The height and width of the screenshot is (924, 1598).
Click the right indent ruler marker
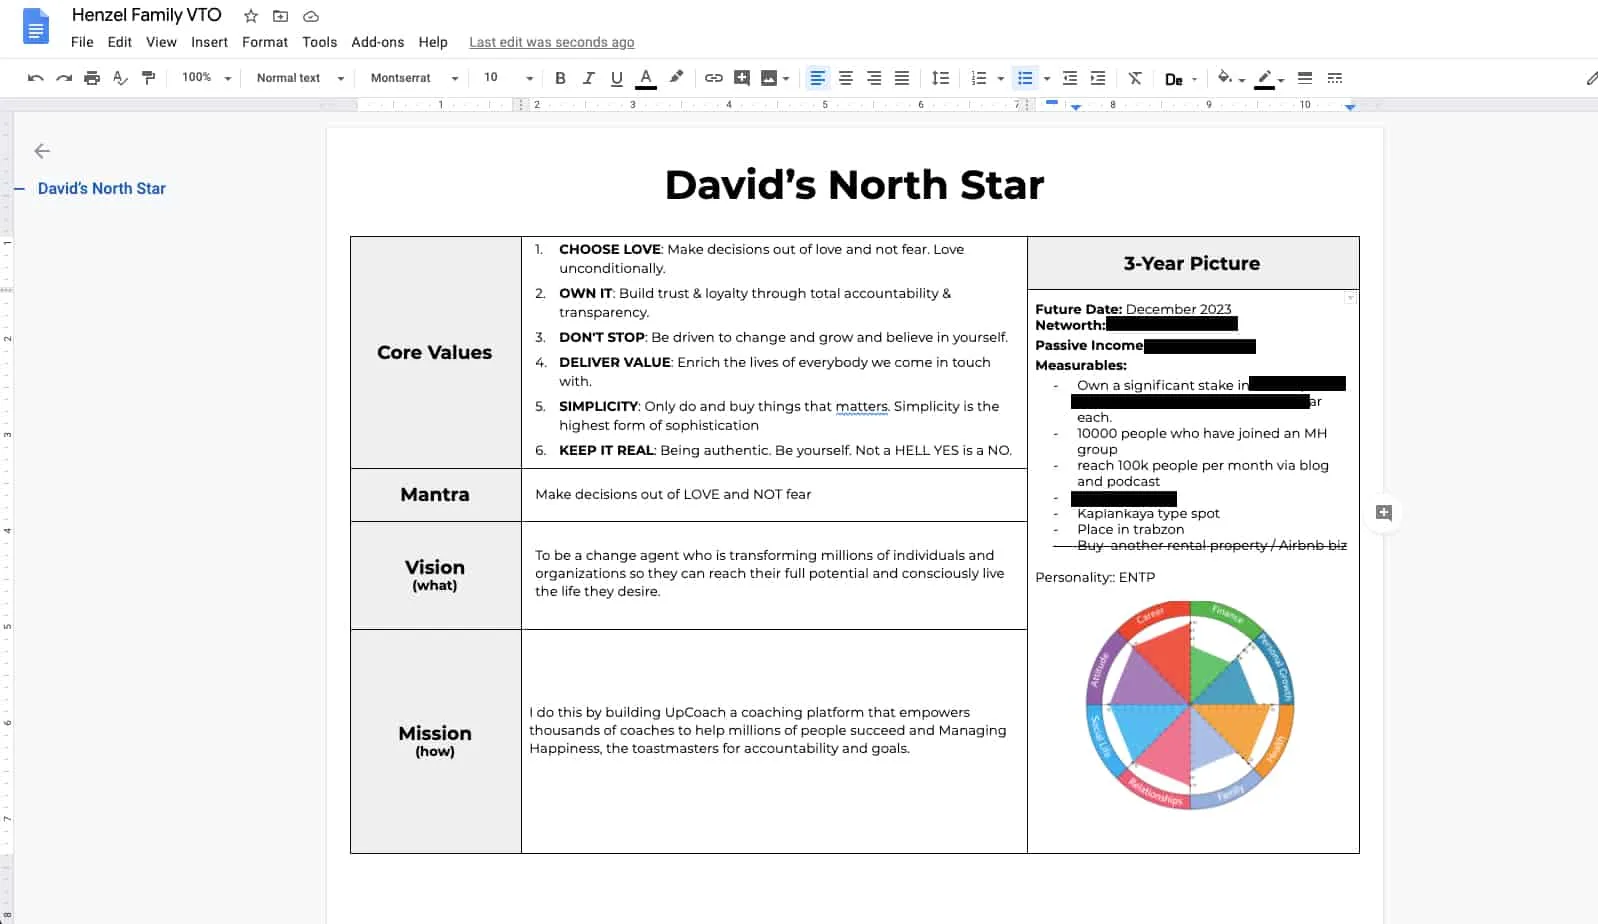tap(1350, 106)
